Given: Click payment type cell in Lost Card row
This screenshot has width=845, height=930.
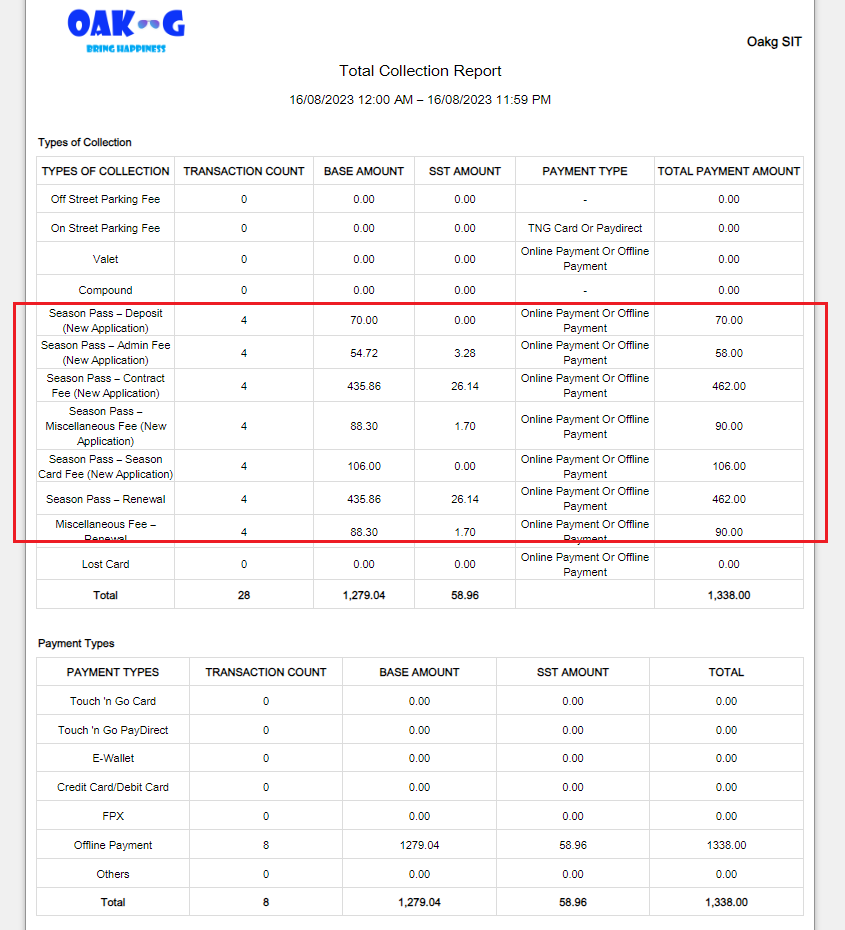Looking at the screenshot, I should point(585,565).
